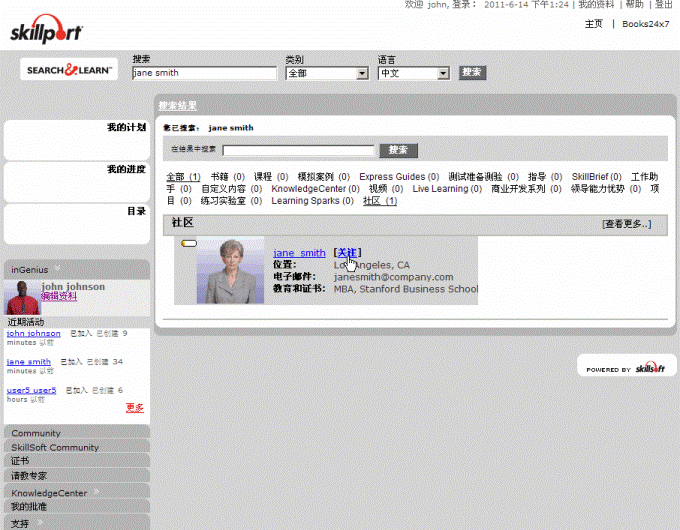Open the 我的批准 sidebar section
This screenshot has height=530, width=680.
[x=77, y=506]
